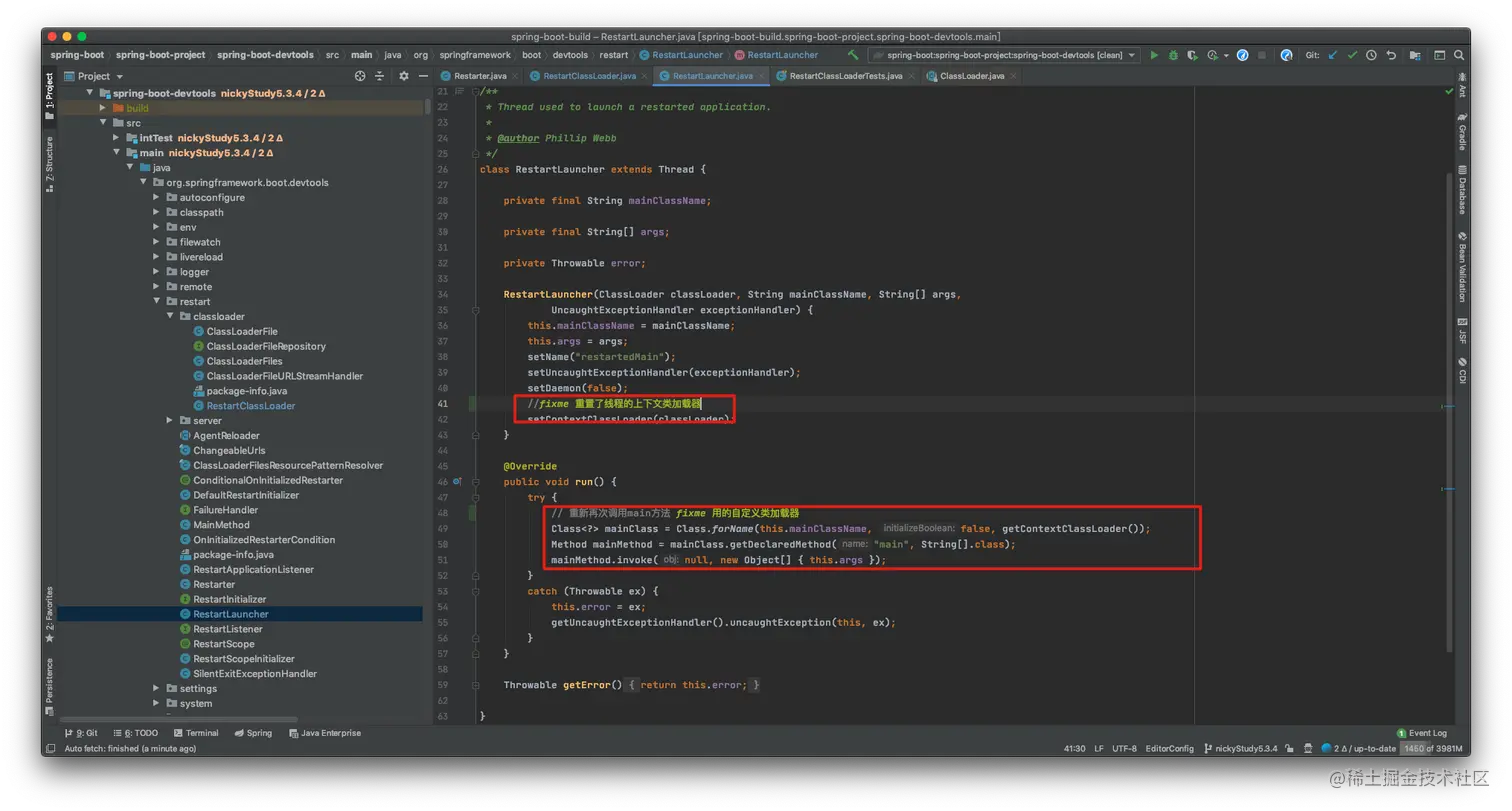This screenshot has width=1512, height=811.
Task: Toggle the 2: Favorites side tab
Action: point(49,615)
